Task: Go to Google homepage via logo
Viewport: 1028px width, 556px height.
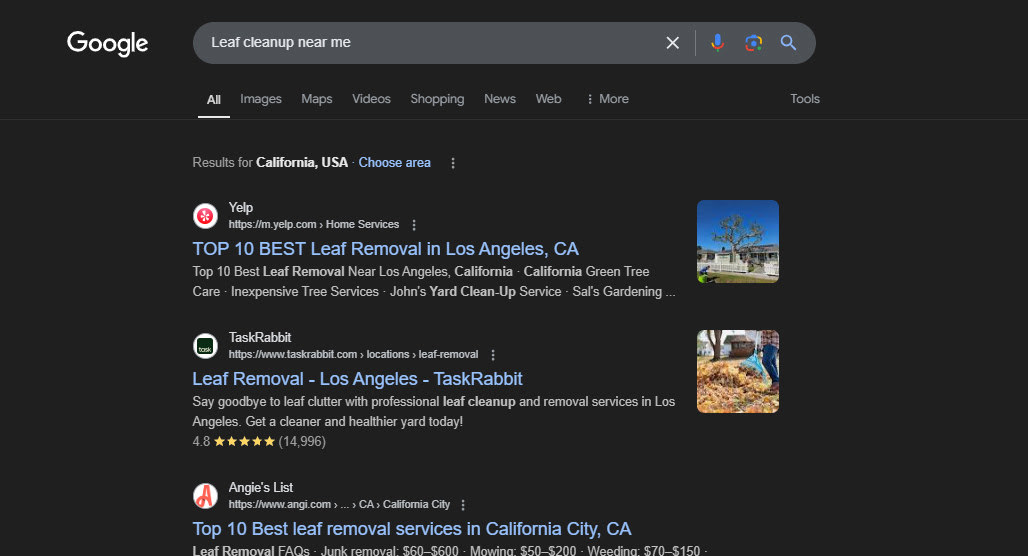Action: coord(108,44)
